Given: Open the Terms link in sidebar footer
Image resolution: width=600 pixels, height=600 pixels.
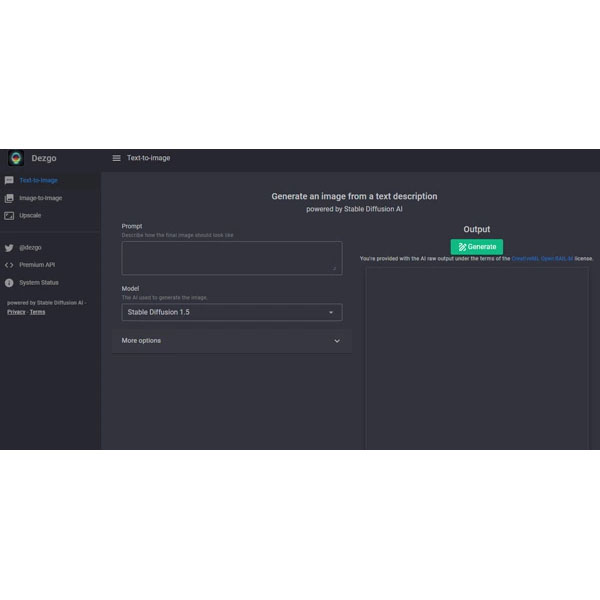Looking at the screenshot, I should coord(37,312).
